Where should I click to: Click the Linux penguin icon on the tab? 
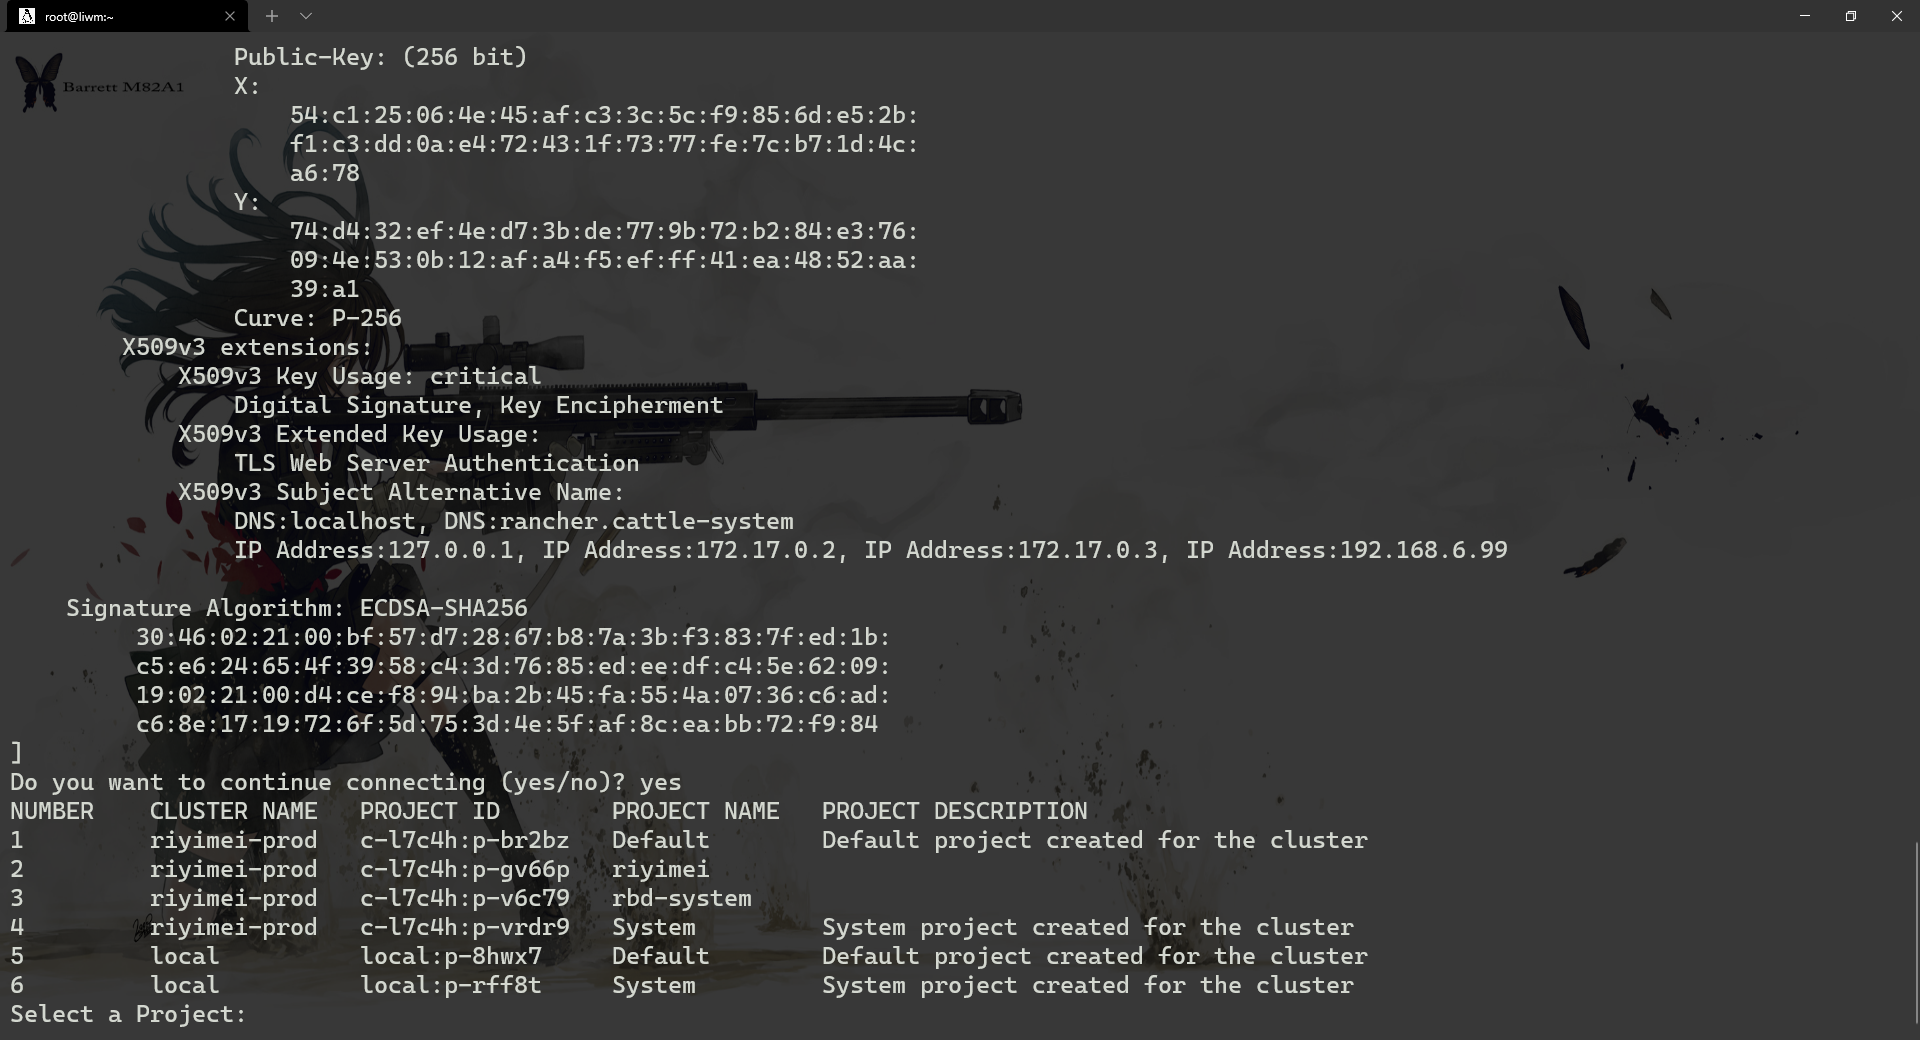(27, 16)
